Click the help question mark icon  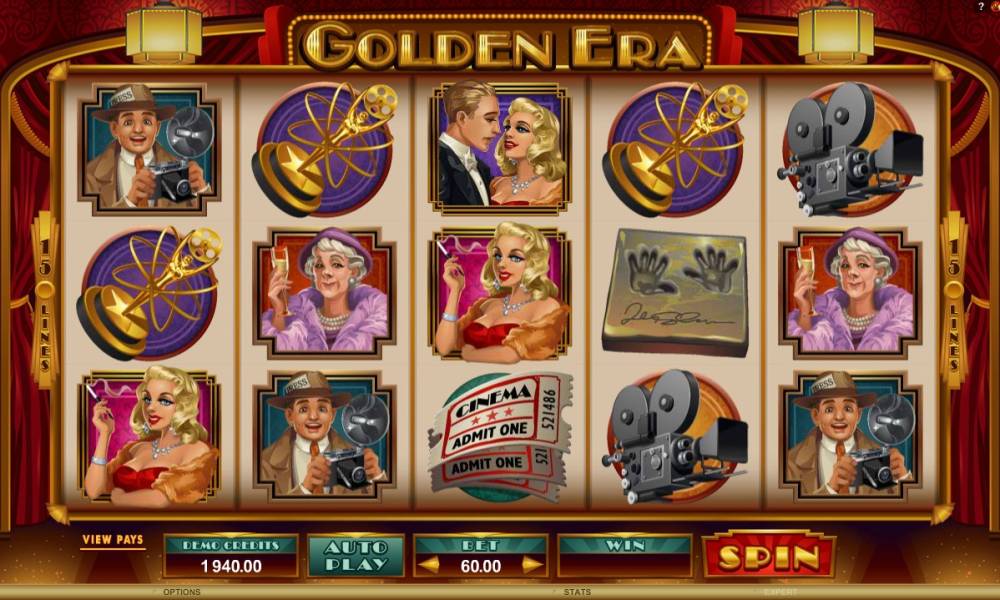coord(981,6)
